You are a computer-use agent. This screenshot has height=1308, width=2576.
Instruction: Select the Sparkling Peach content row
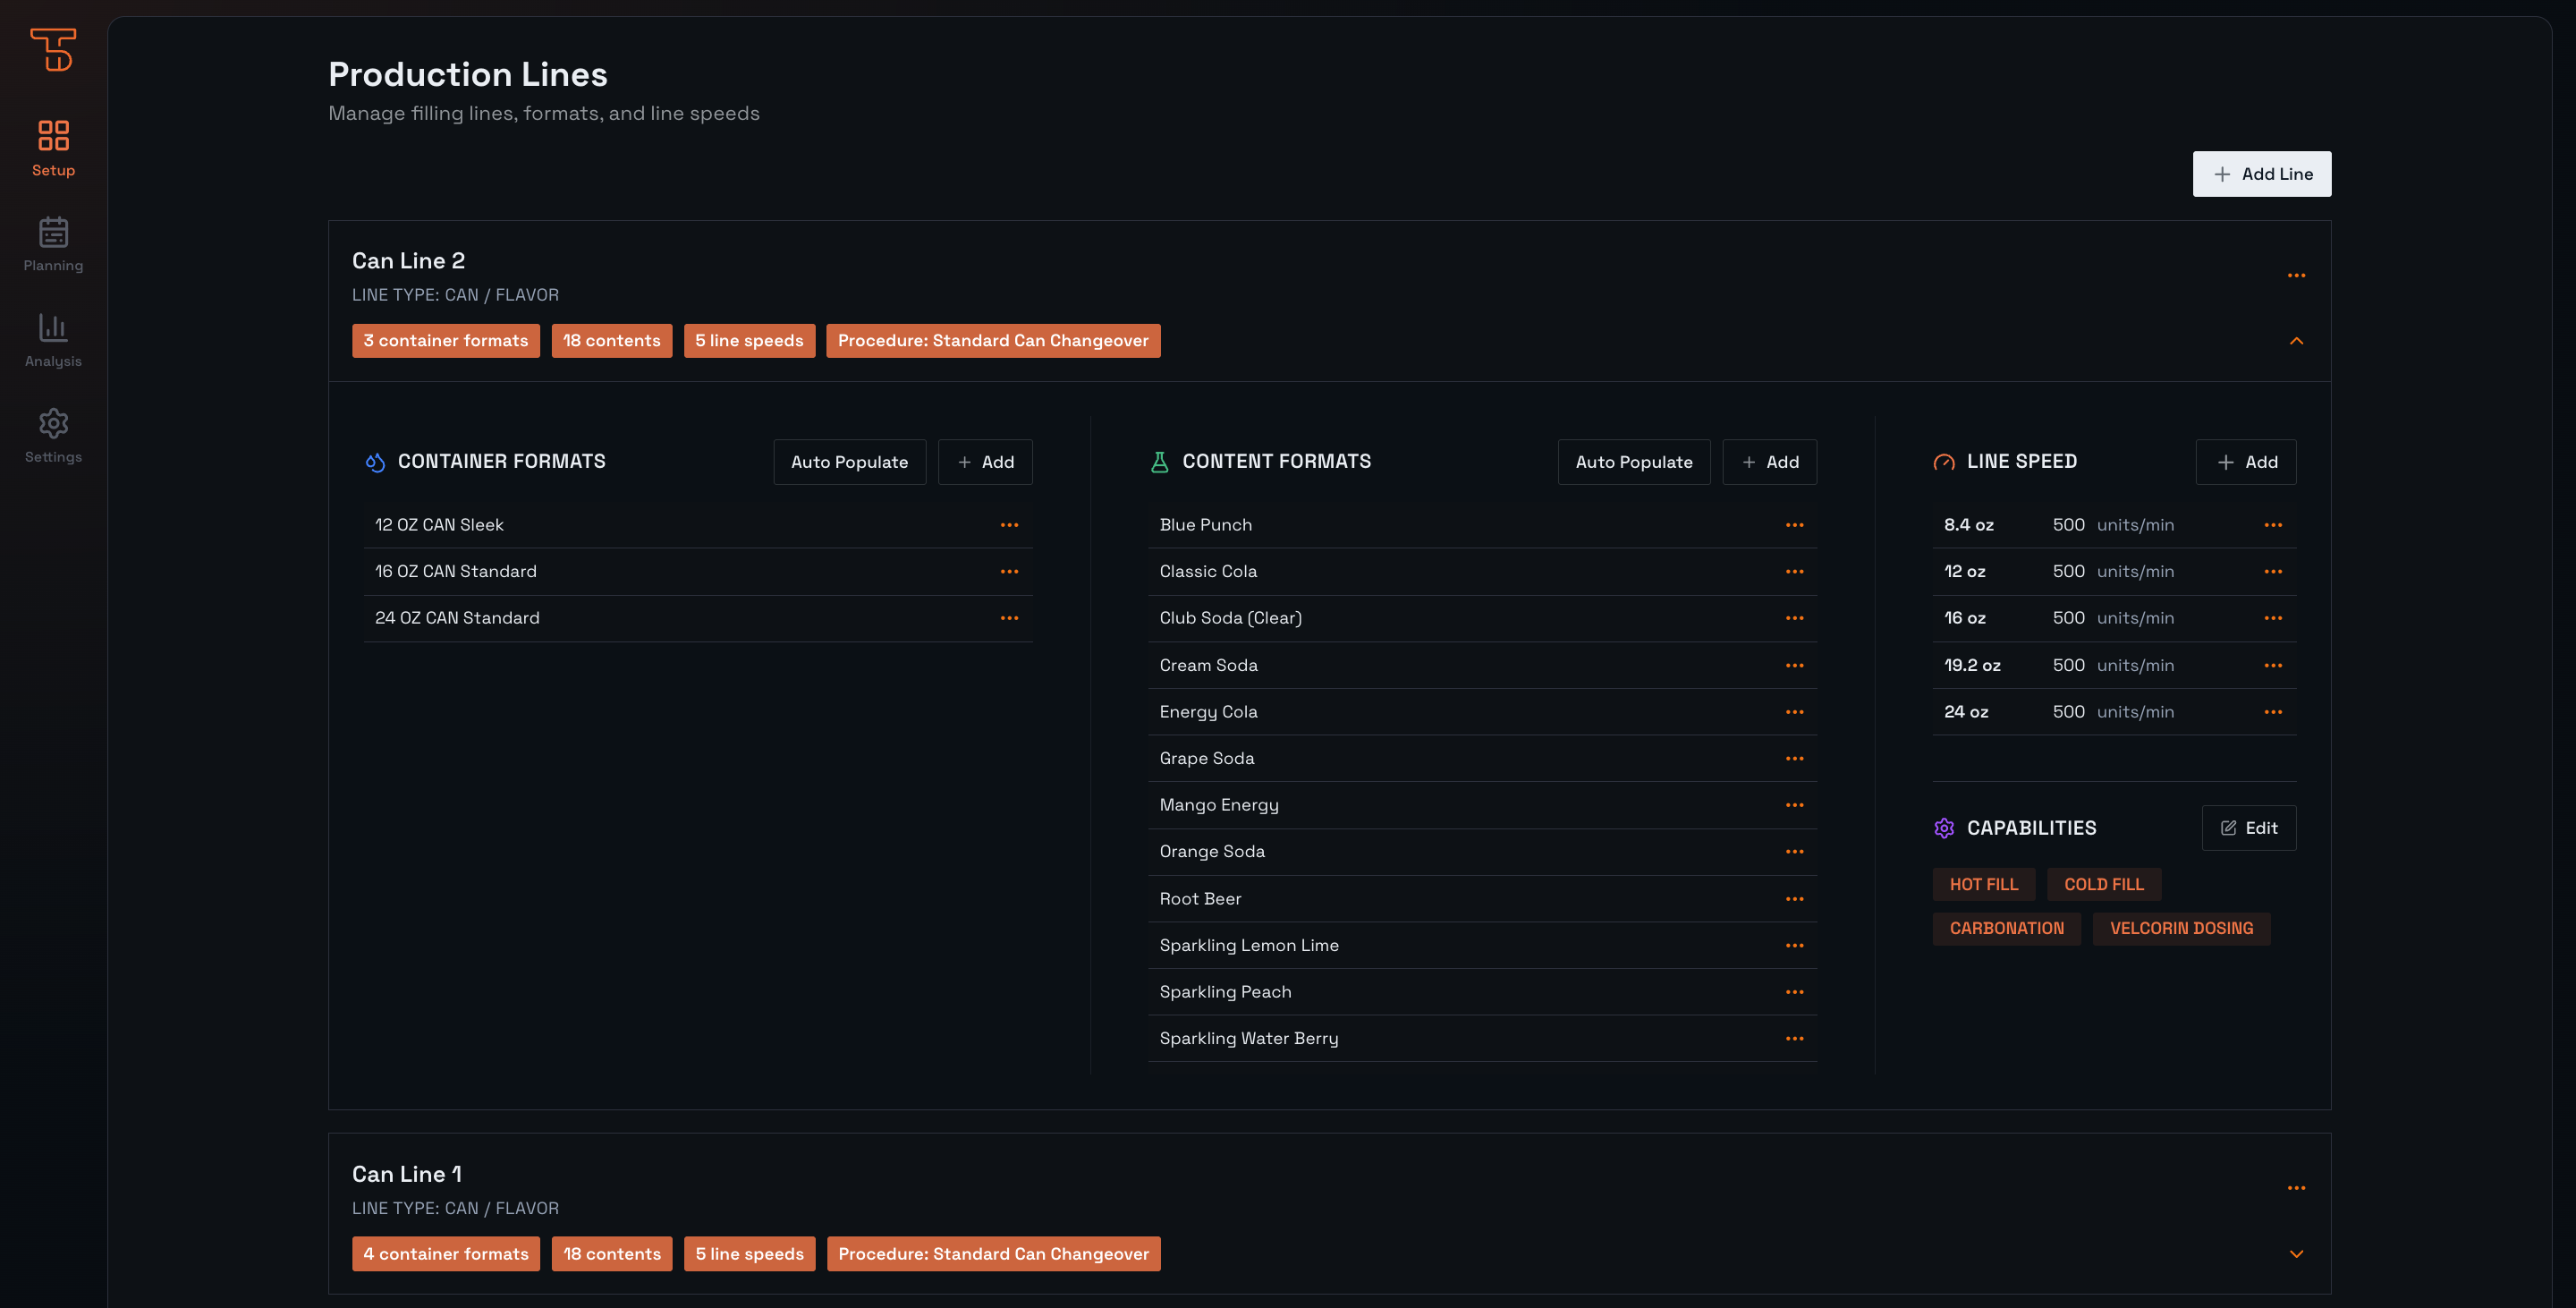1225,992
